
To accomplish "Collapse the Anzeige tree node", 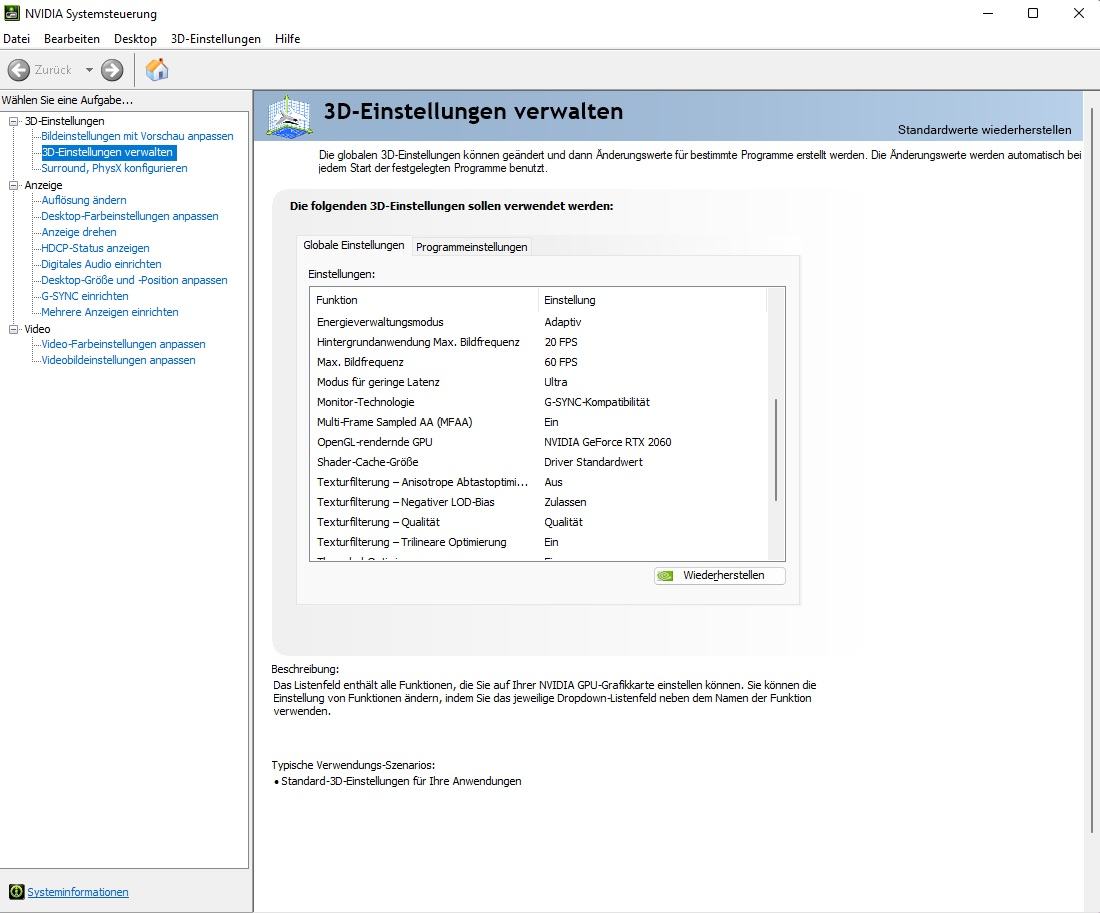I will click(13, 185).
